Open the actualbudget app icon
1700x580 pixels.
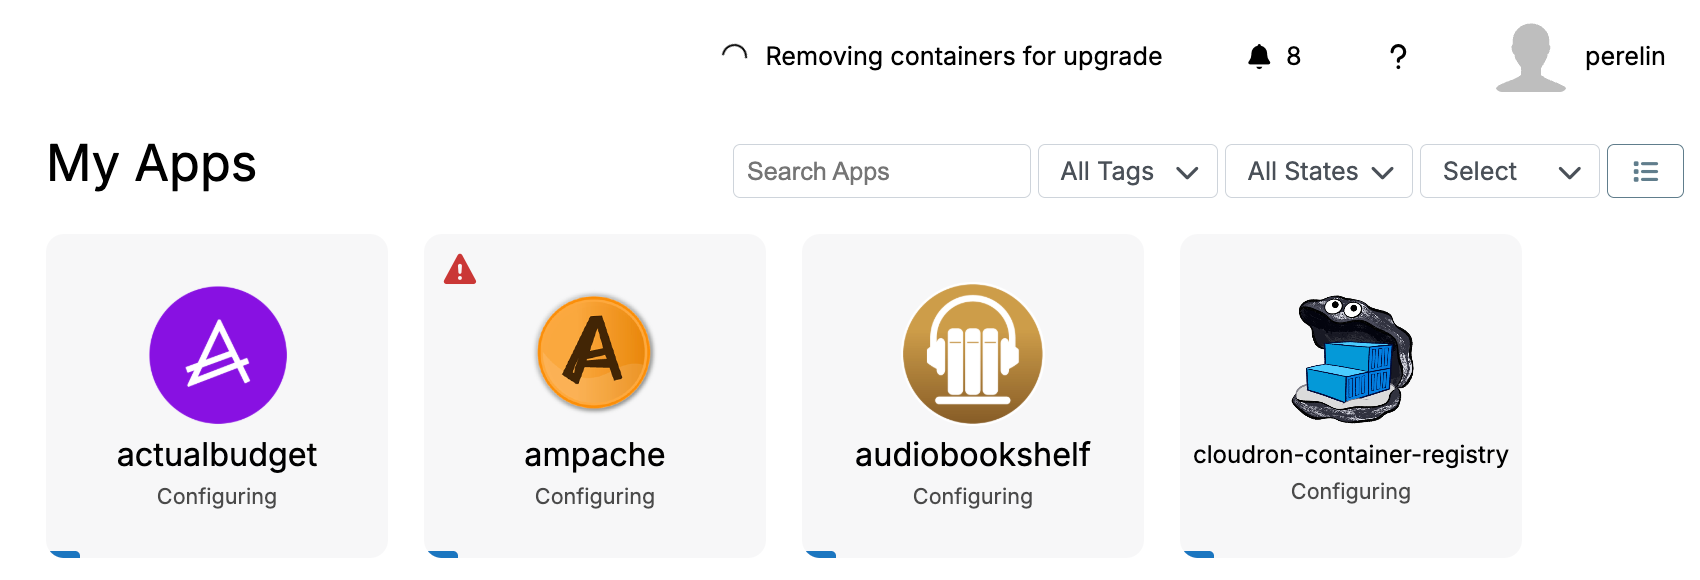[218, 355]
